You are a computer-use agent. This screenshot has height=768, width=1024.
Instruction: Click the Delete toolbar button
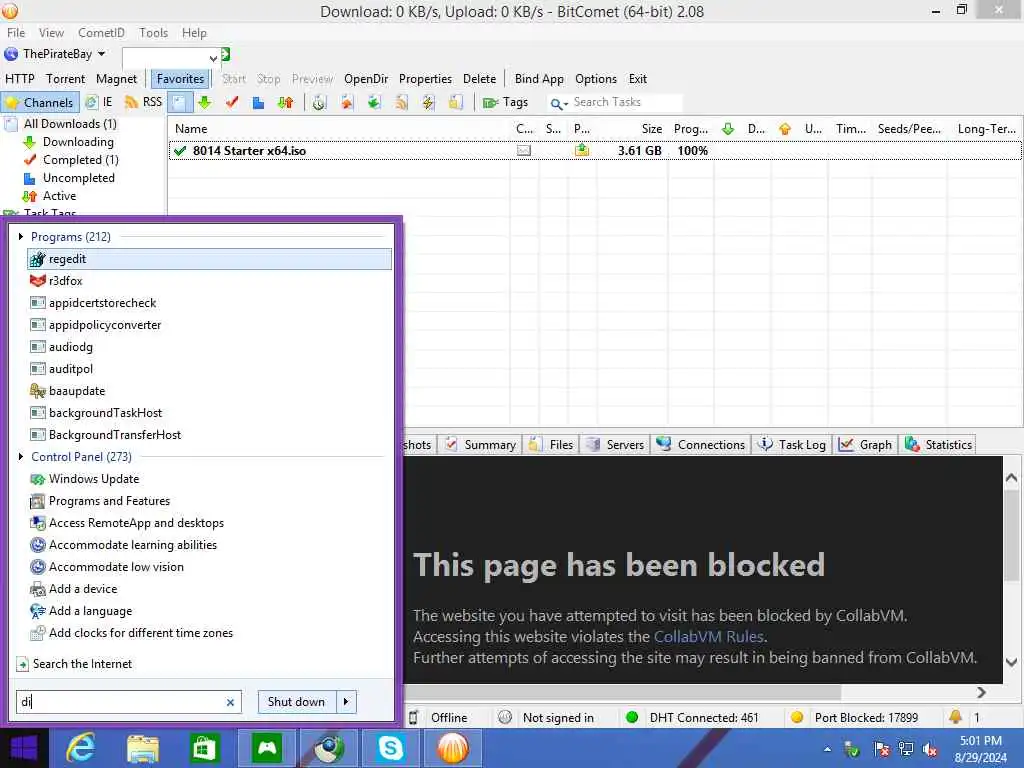coord(479,79)
